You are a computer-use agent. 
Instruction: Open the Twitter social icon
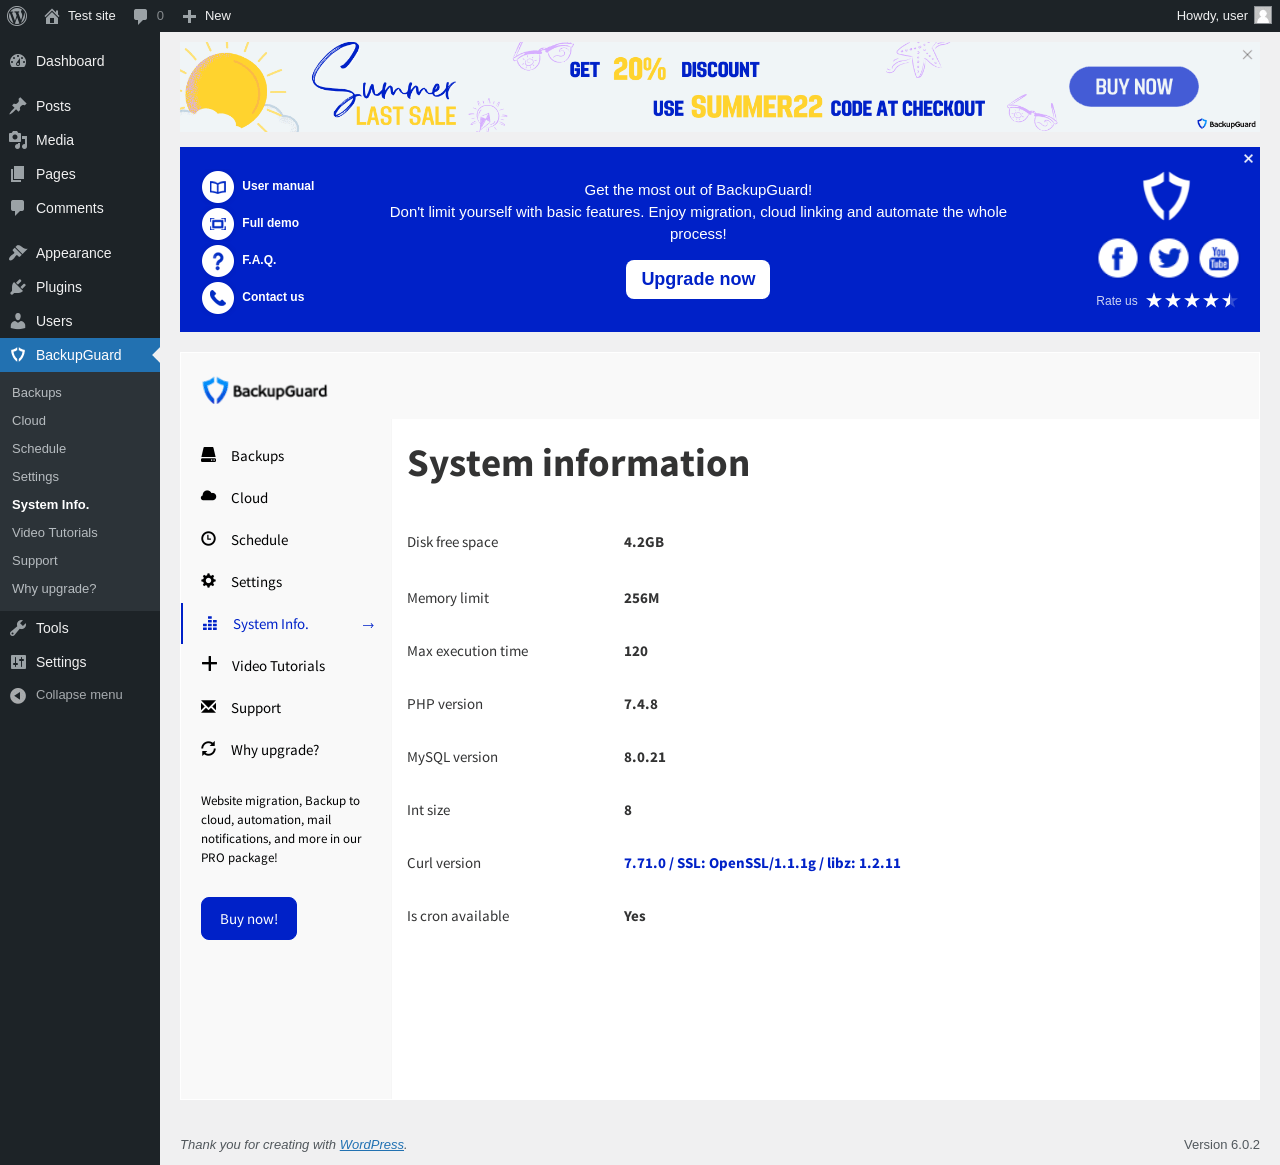pos(1168,258)
